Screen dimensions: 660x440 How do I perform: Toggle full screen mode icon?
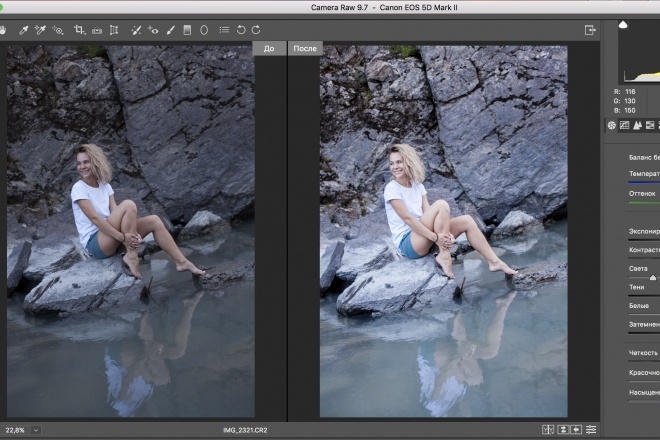(590, 30)
